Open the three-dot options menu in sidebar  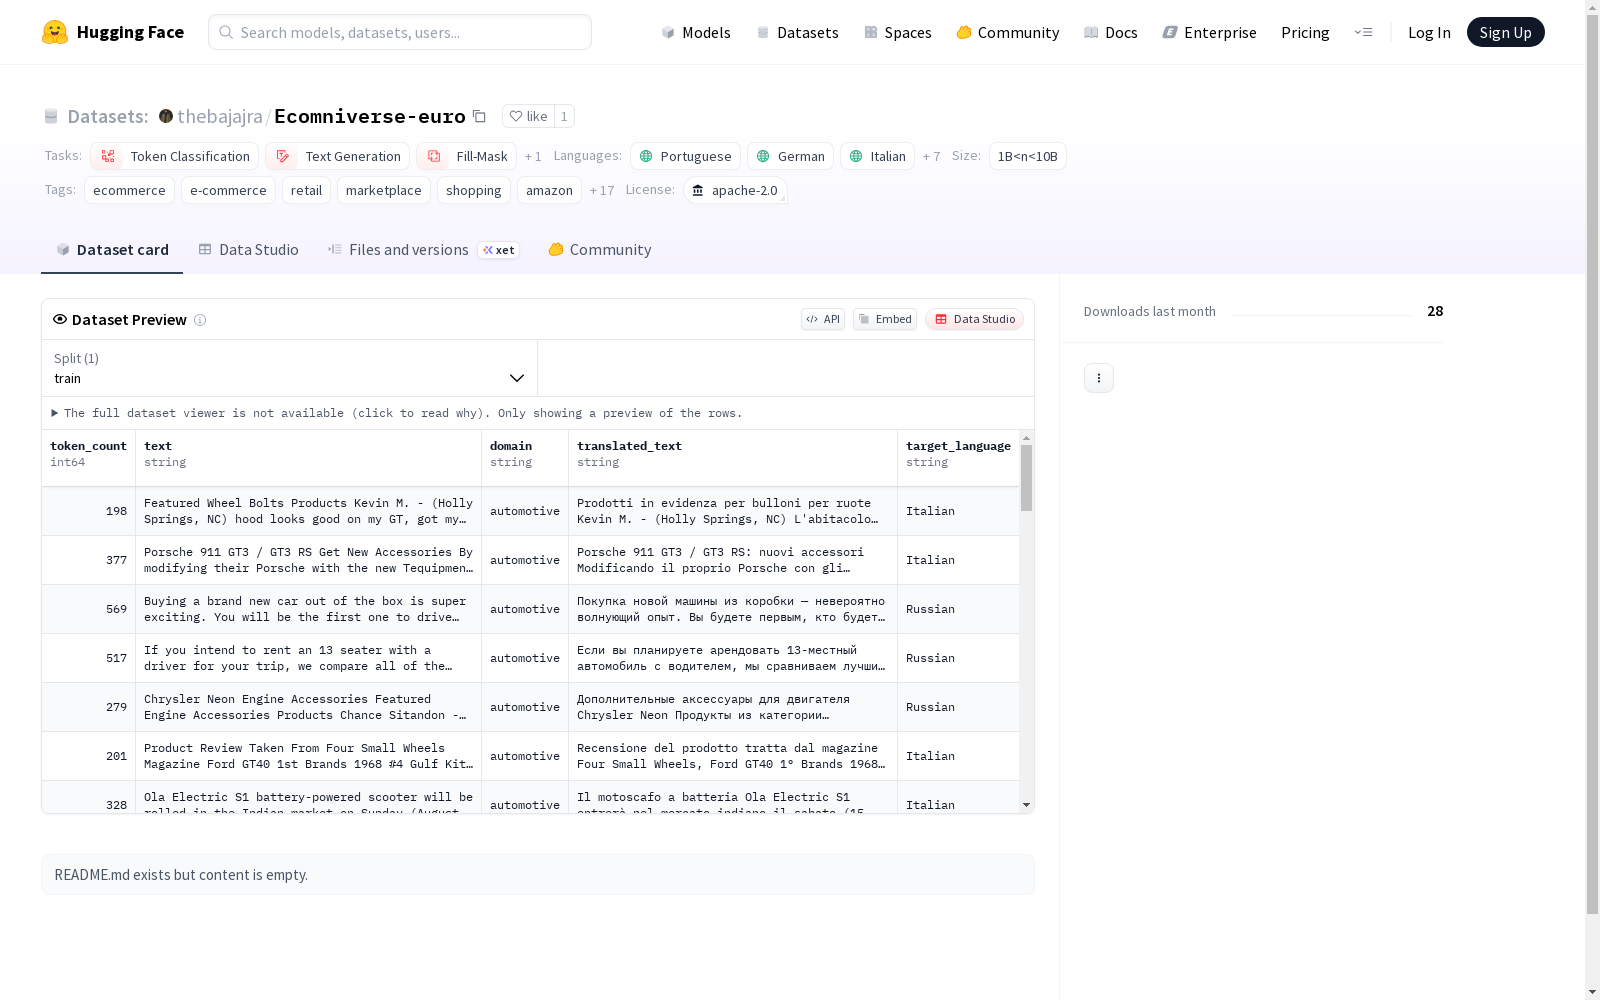(x=1099, y=378)
